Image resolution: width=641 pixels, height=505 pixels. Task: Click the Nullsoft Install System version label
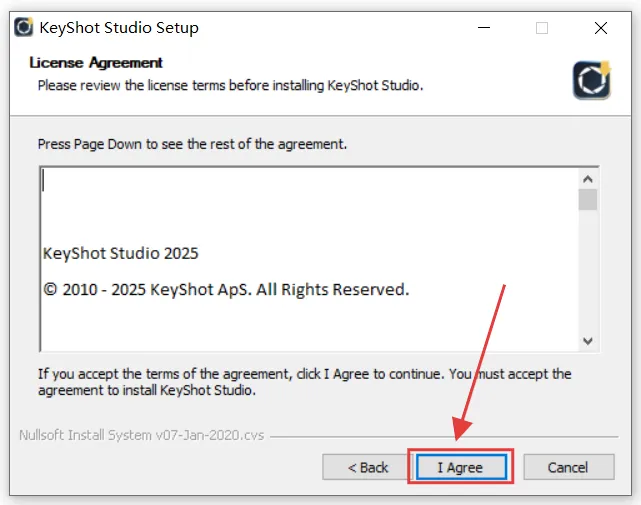coord(141,436)
